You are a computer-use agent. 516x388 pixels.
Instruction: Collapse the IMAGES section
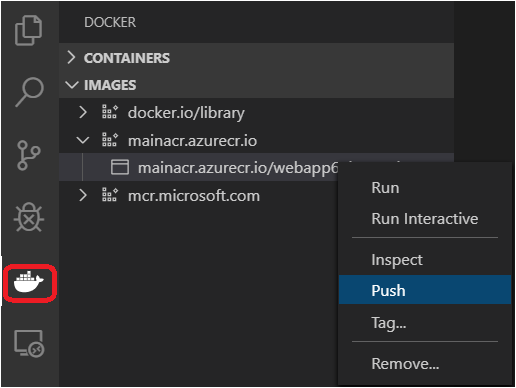click(x=72, y=85)
